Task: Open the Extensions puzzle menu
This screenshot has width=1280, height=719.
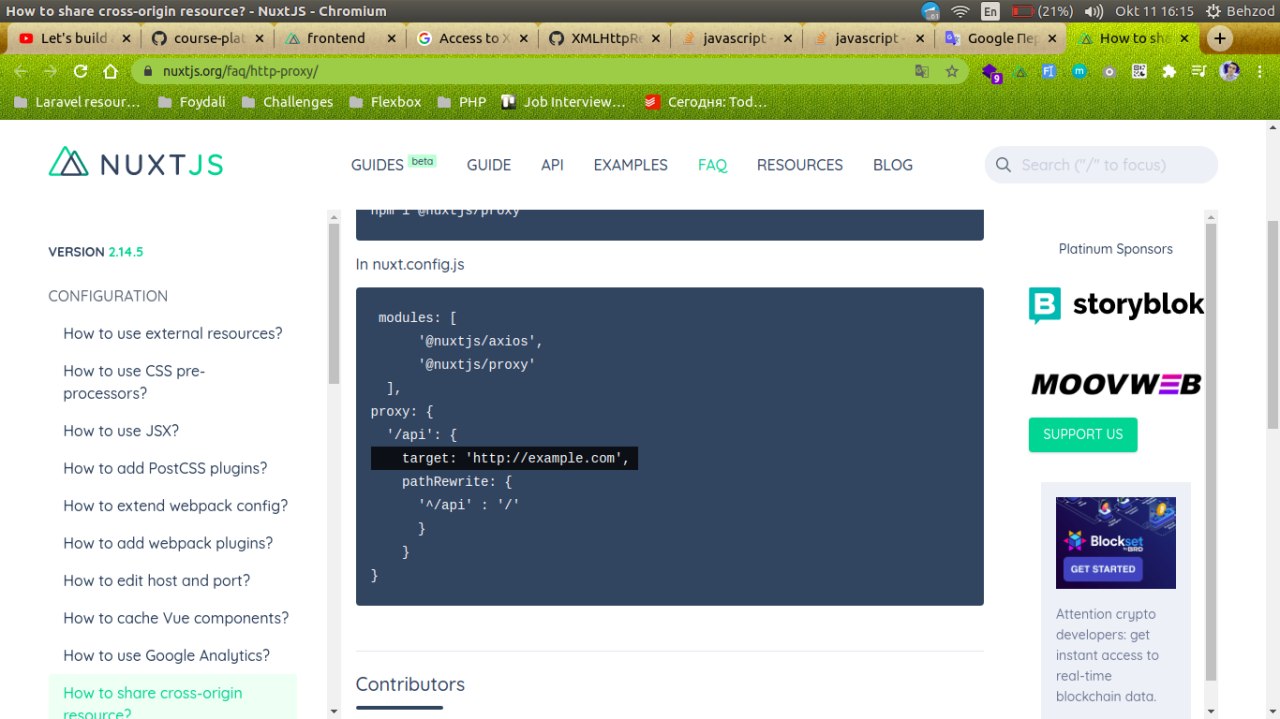Action: tap(1169, 72)
